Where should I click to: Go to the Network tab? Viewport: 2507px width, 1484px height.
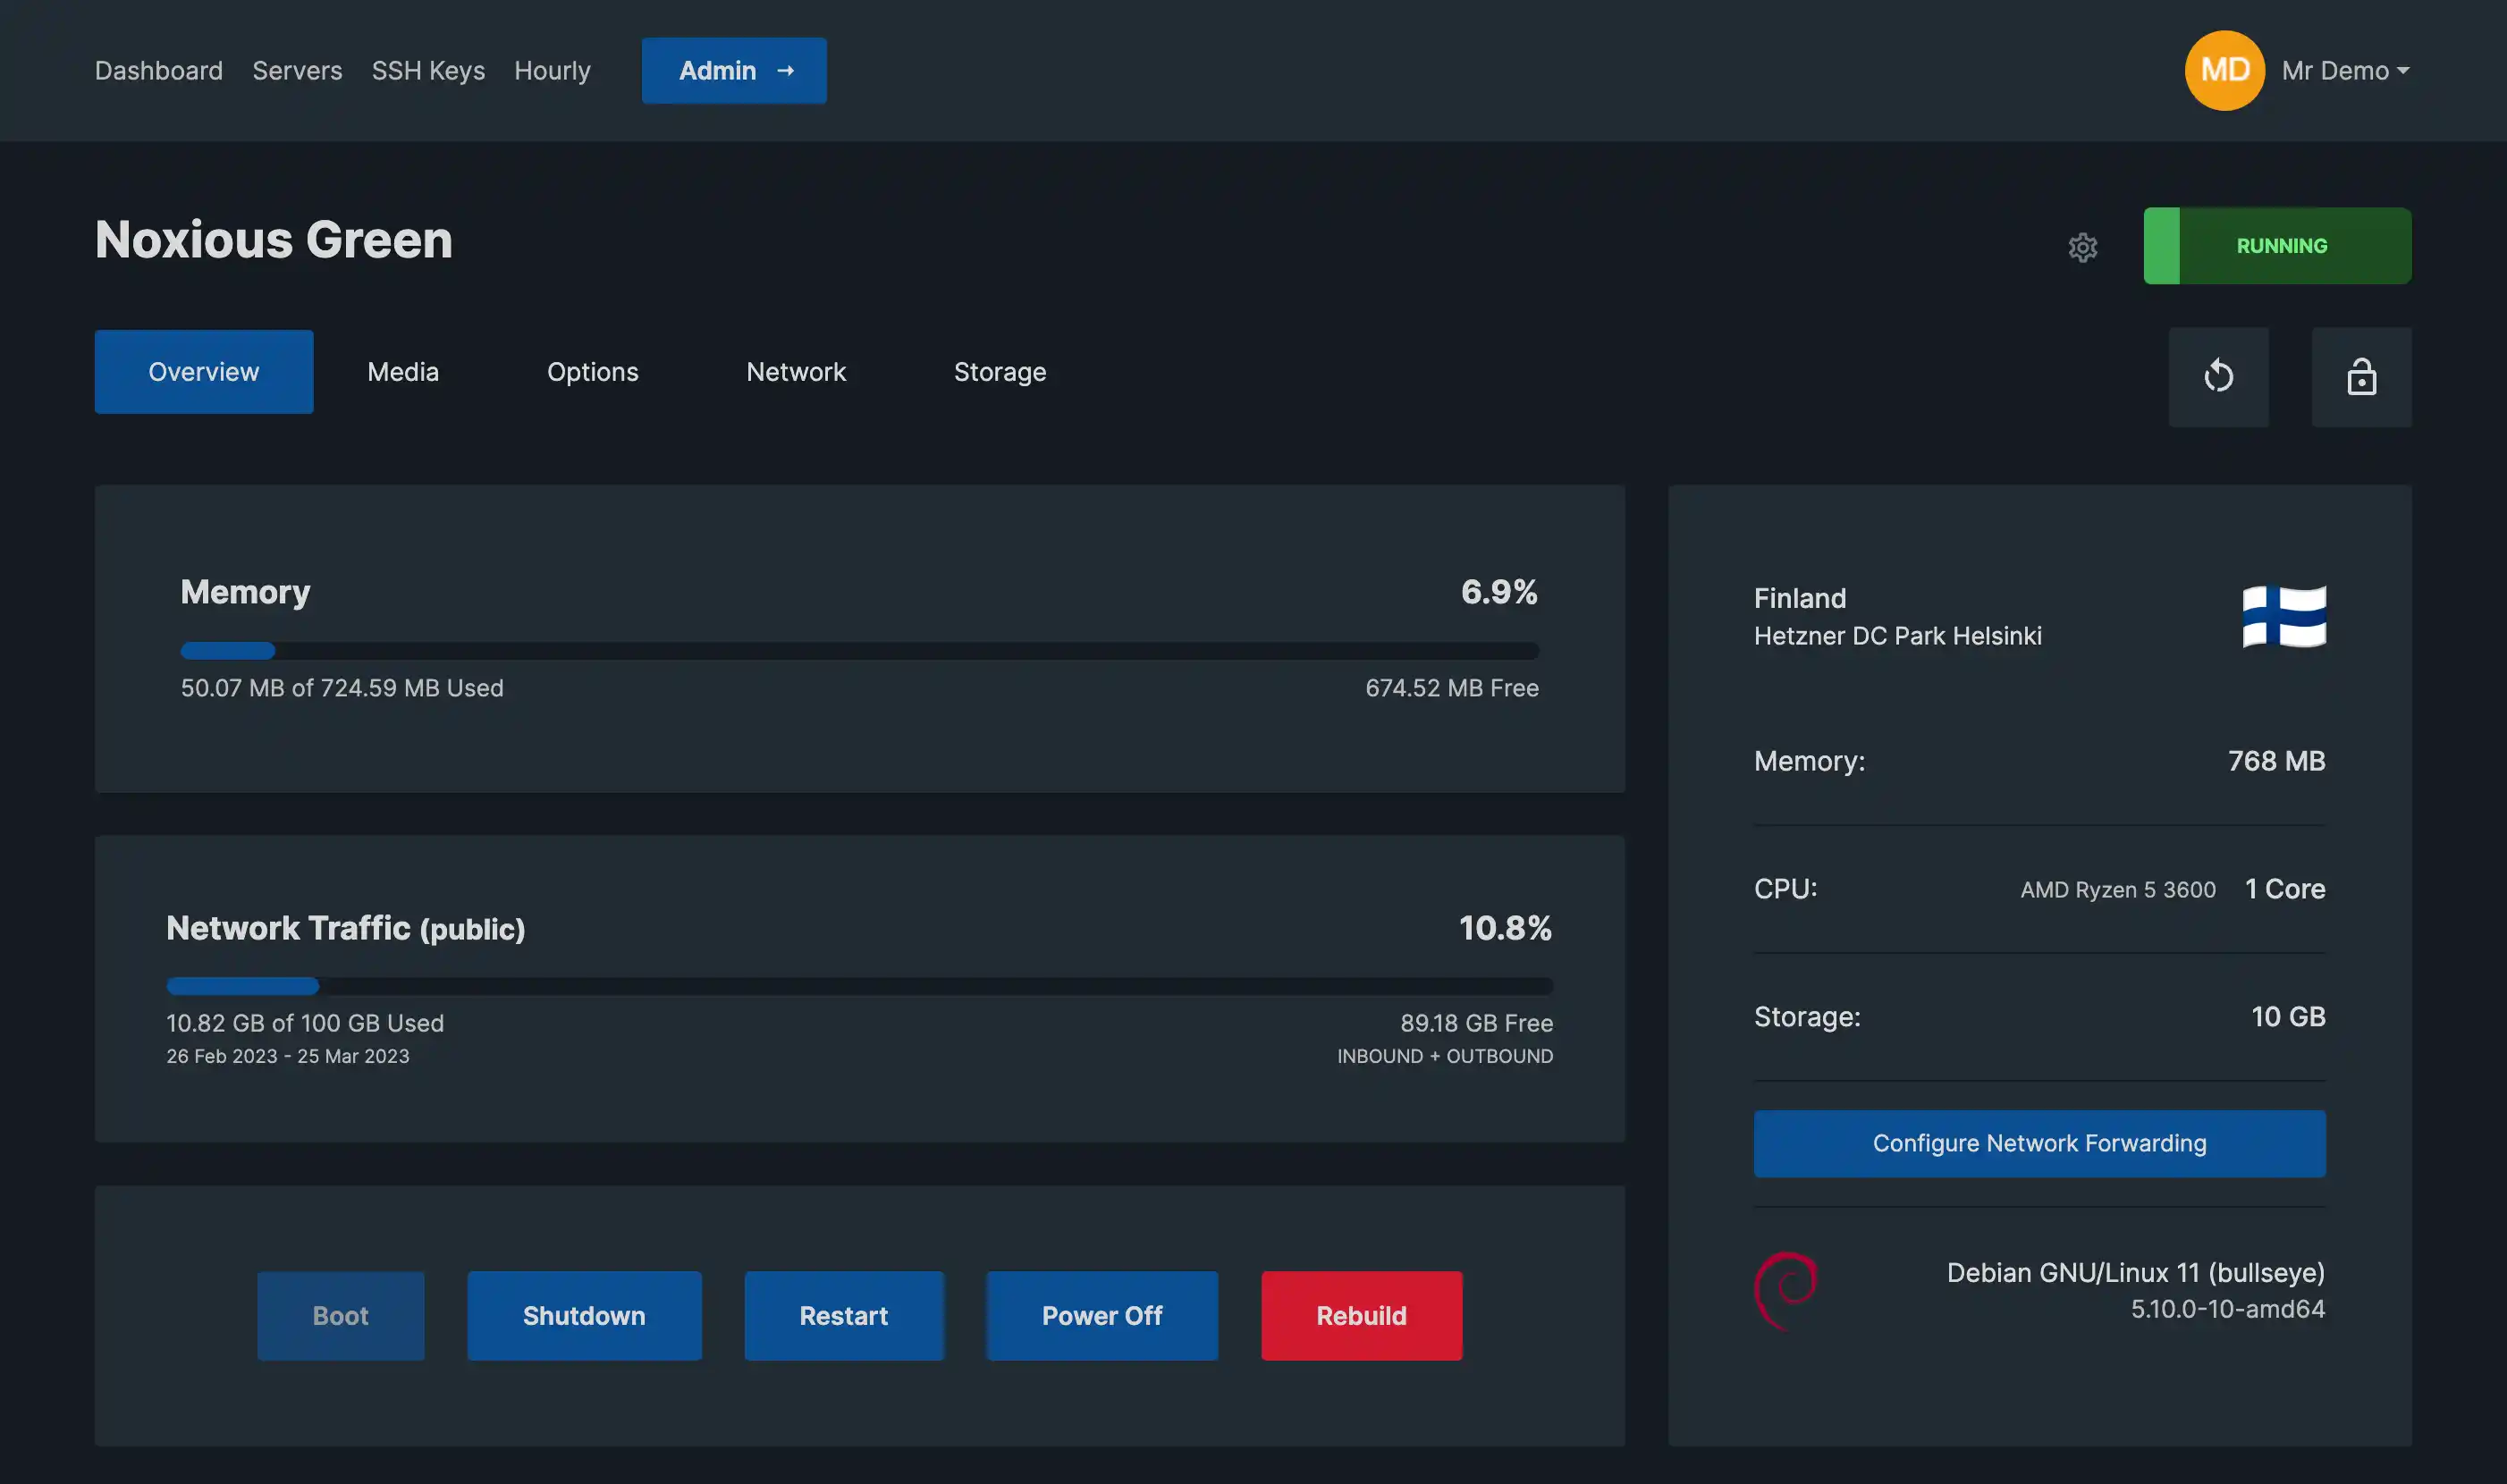click(796, 372)
